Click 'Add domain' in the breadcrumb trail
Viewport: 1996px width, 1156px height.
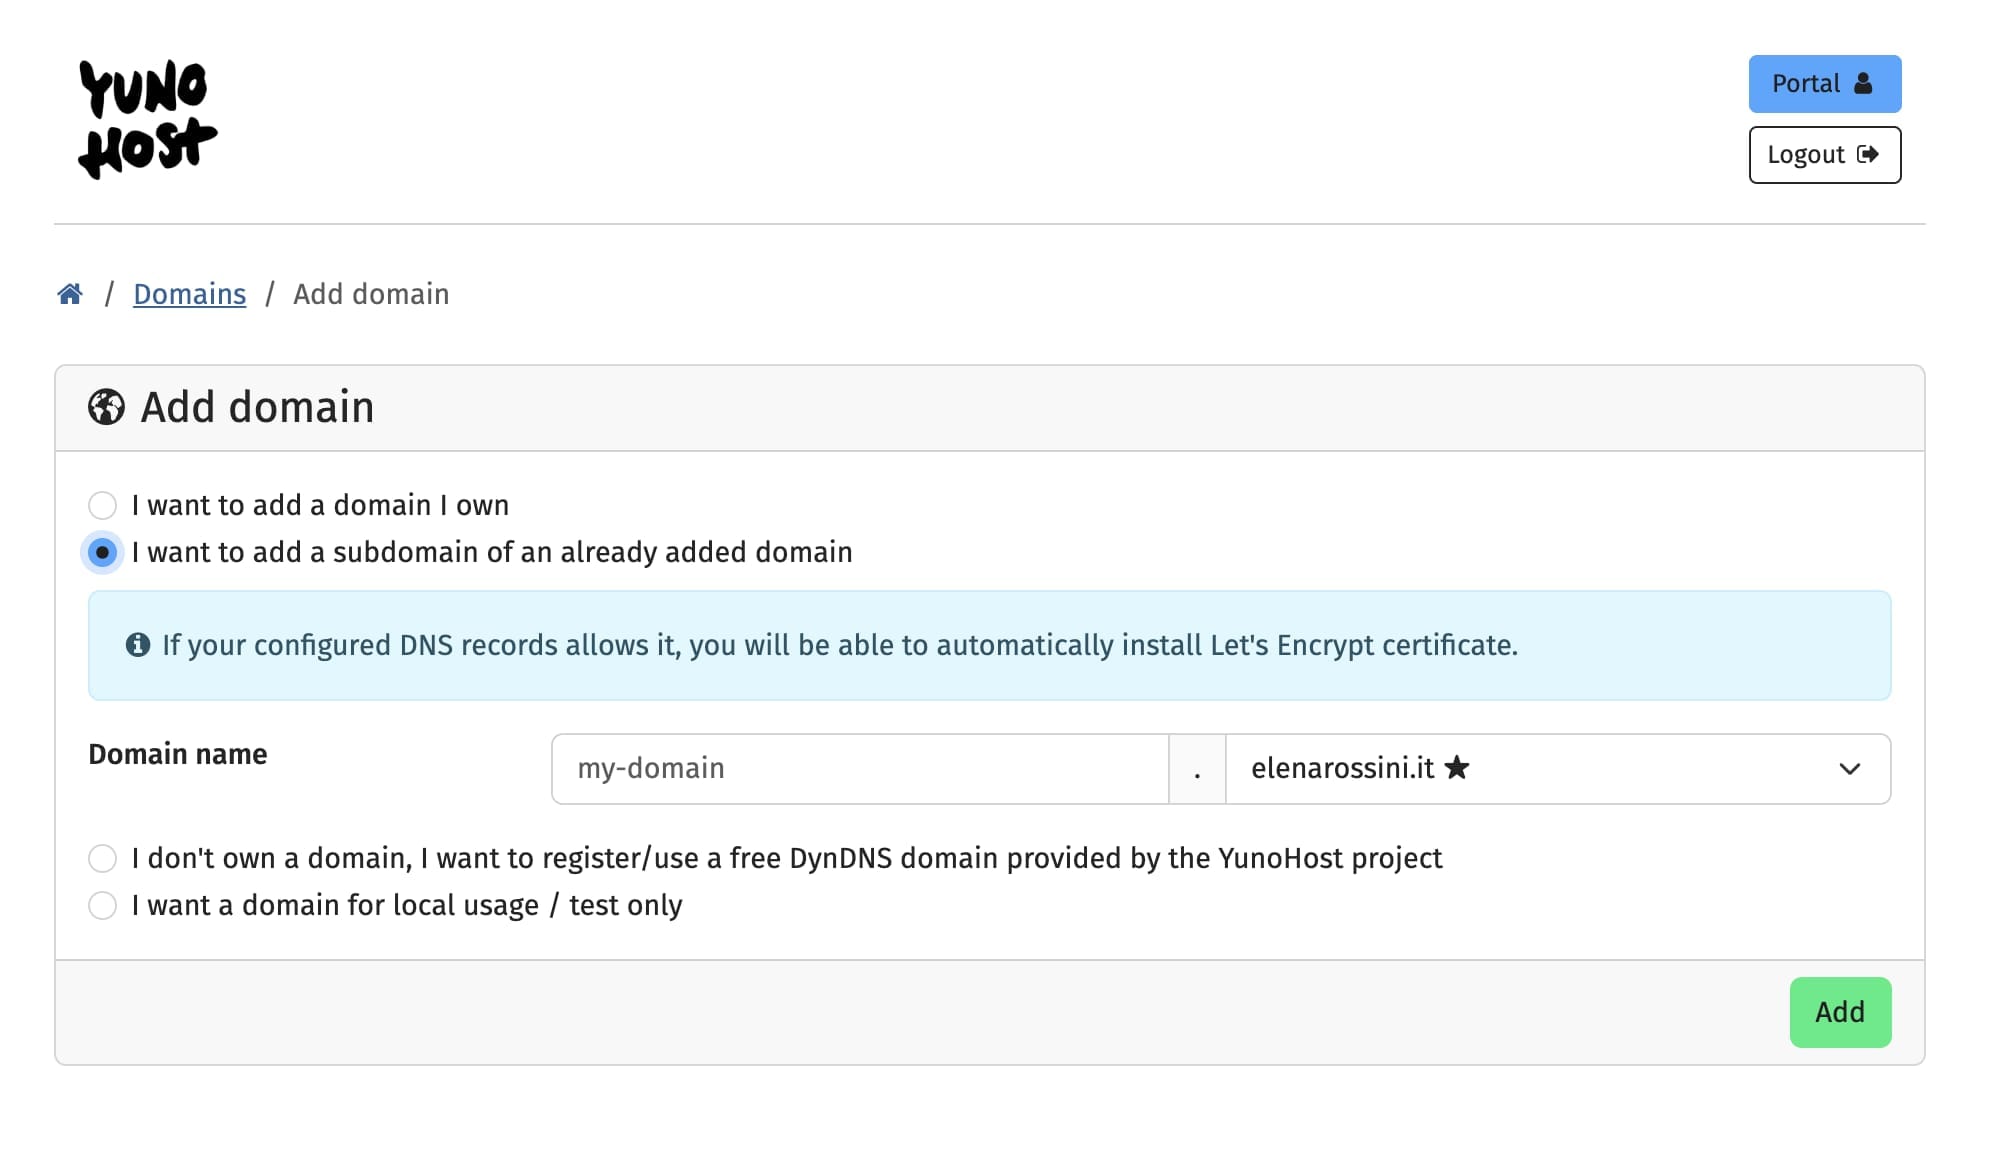click(371, 293)
